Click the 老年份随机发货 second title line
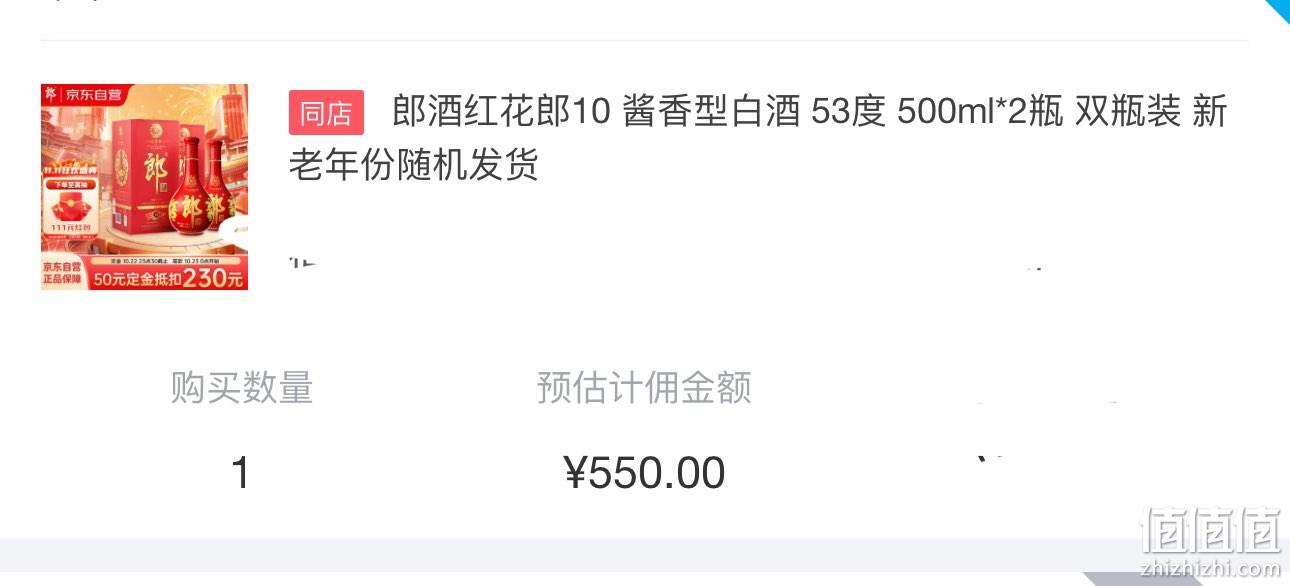Screen dimensions: 1290x586 click(414, 163)
